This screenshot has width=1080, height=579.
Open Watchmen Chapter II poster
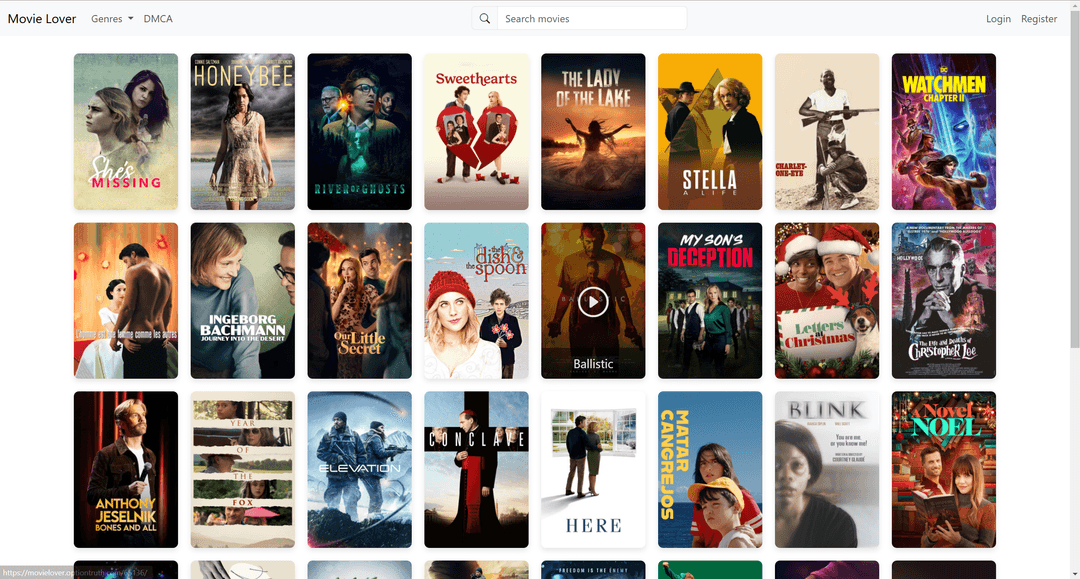[x=944, y=131]
